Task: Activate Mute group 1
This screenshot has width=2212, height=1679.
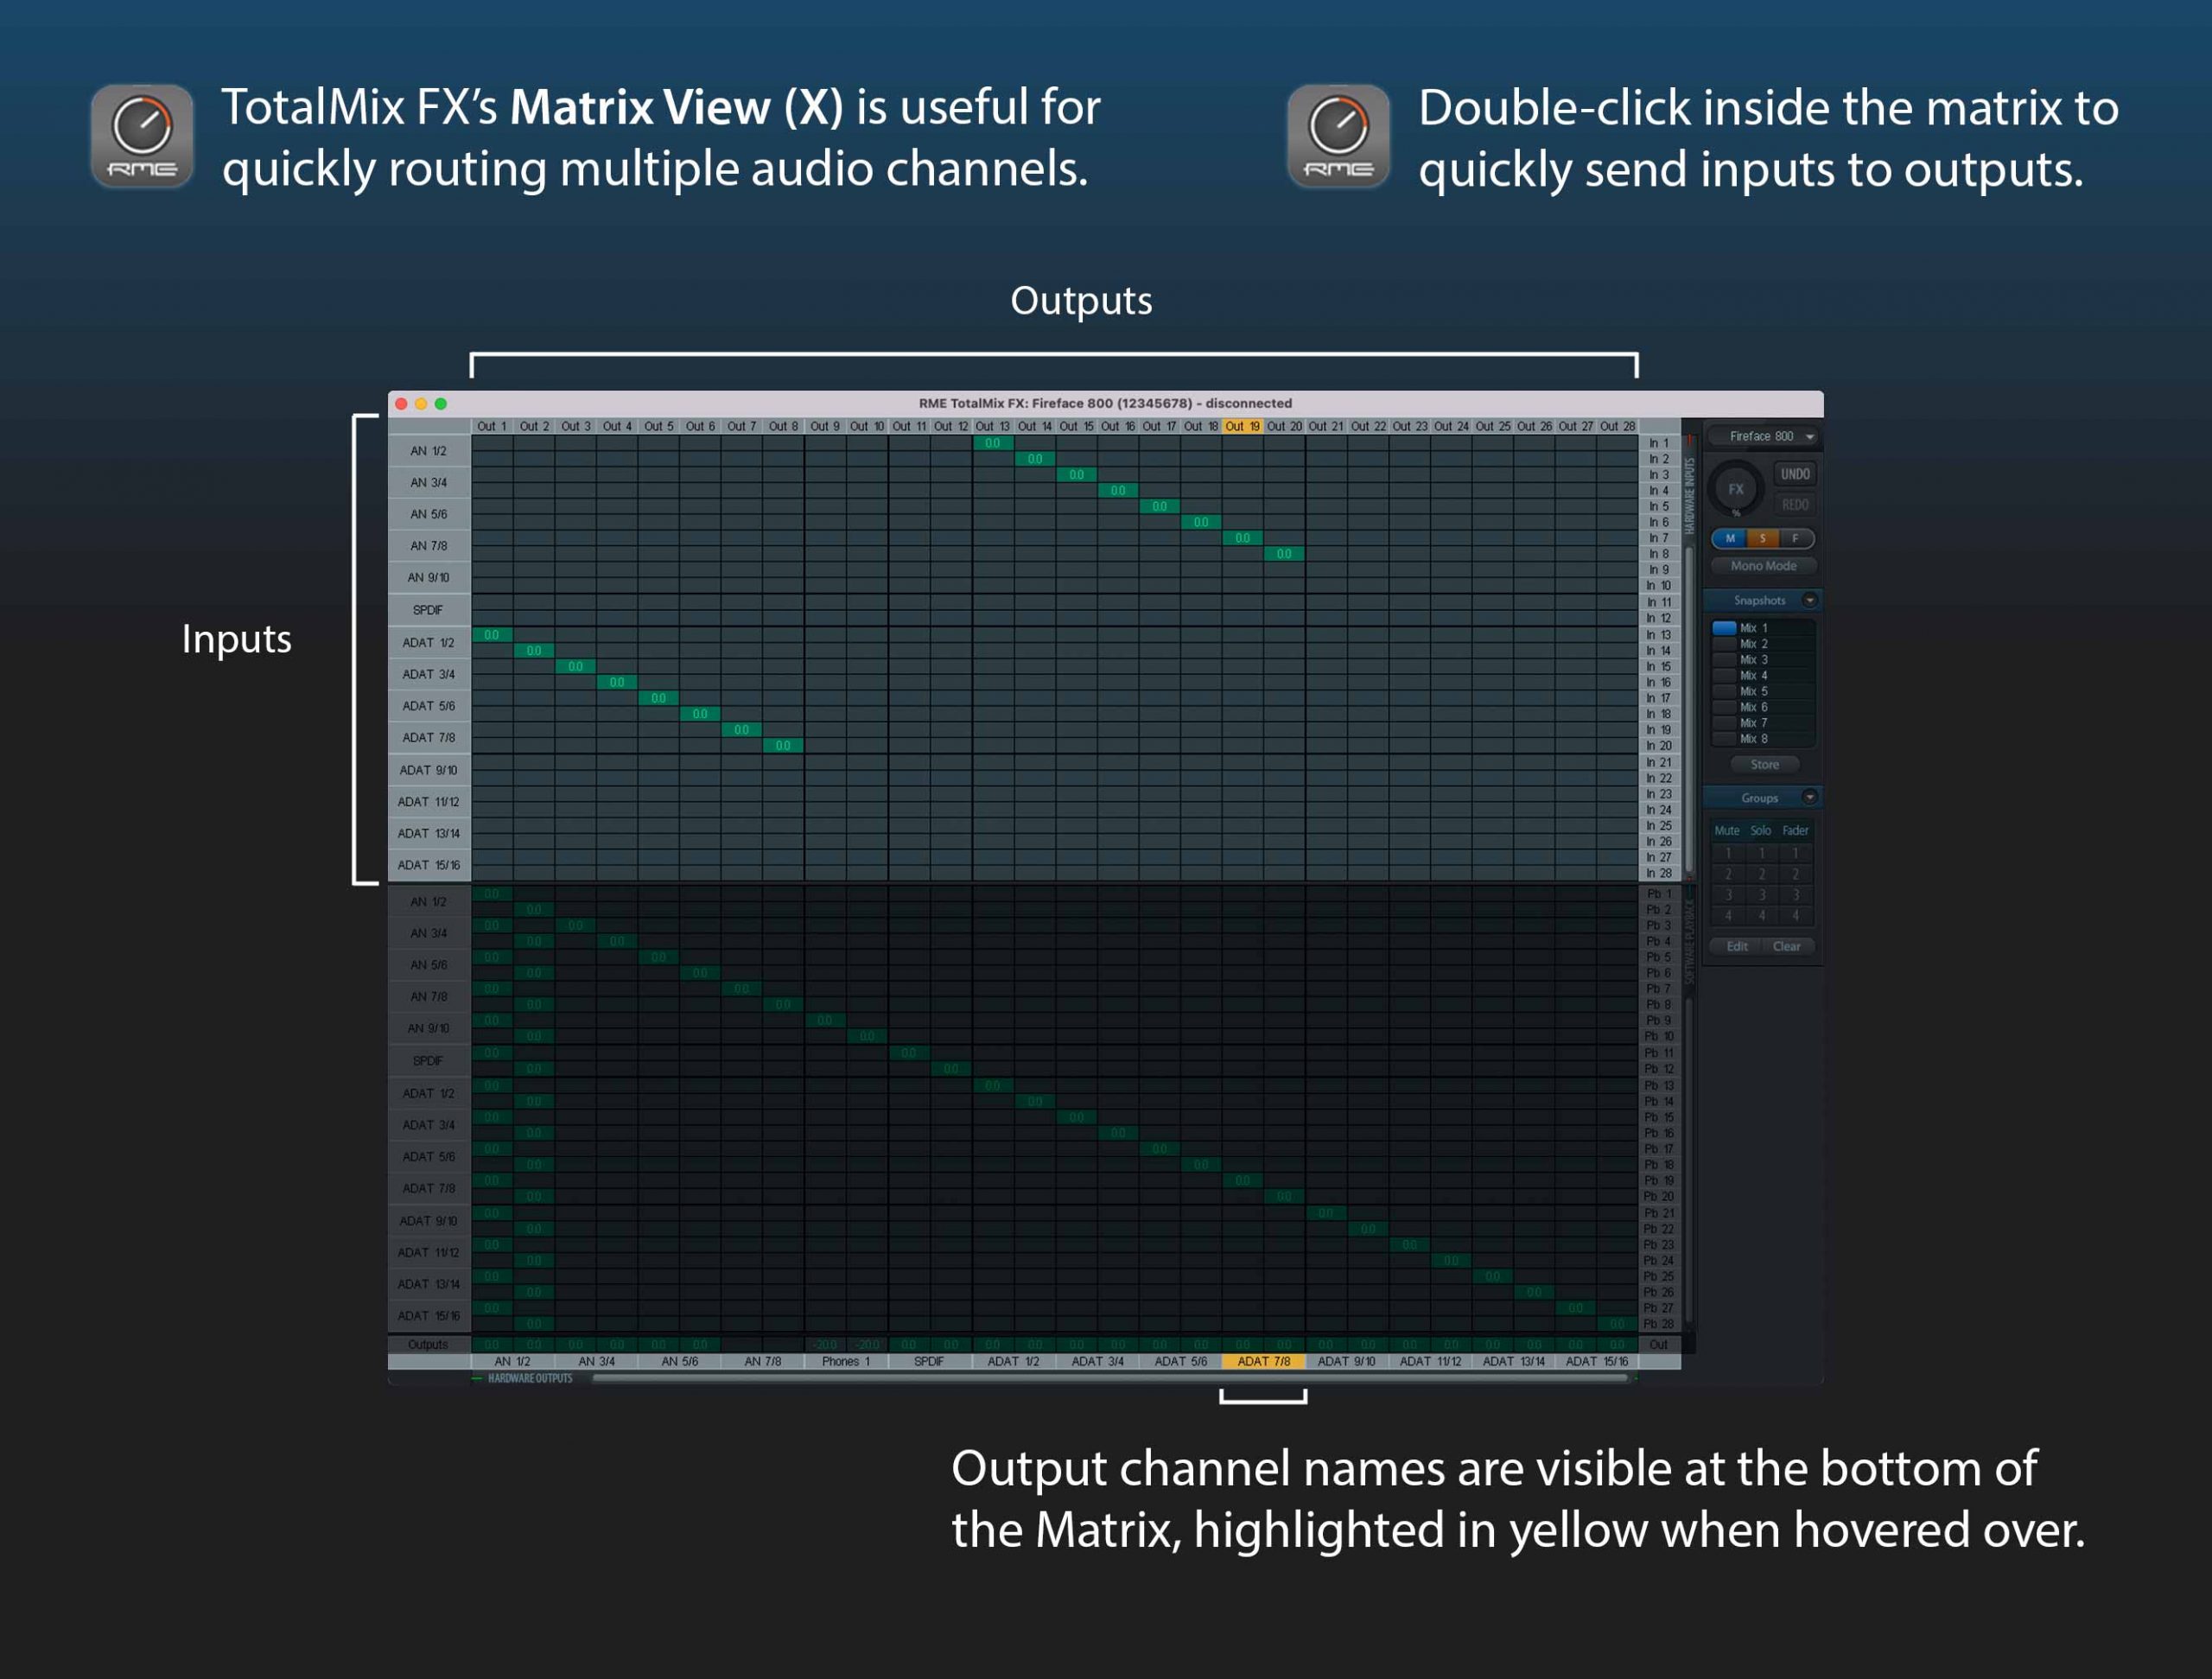Action: pos(1728,853)
